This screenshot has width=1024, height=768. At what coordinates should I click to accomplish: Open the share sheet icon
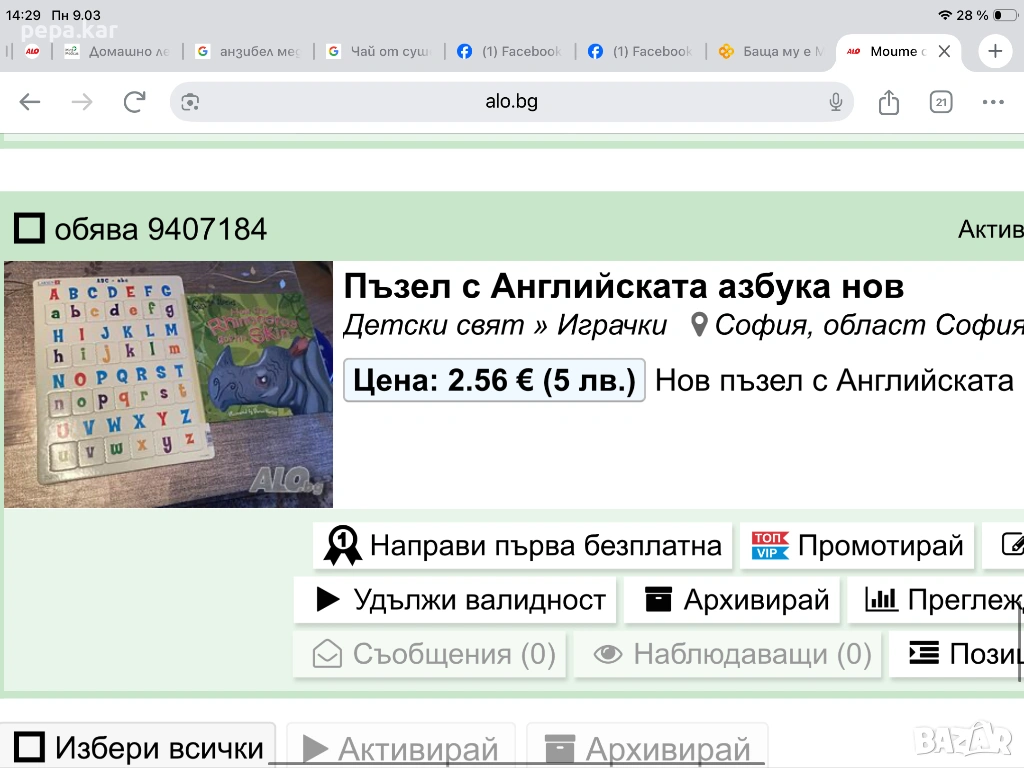tap(889, 102)
